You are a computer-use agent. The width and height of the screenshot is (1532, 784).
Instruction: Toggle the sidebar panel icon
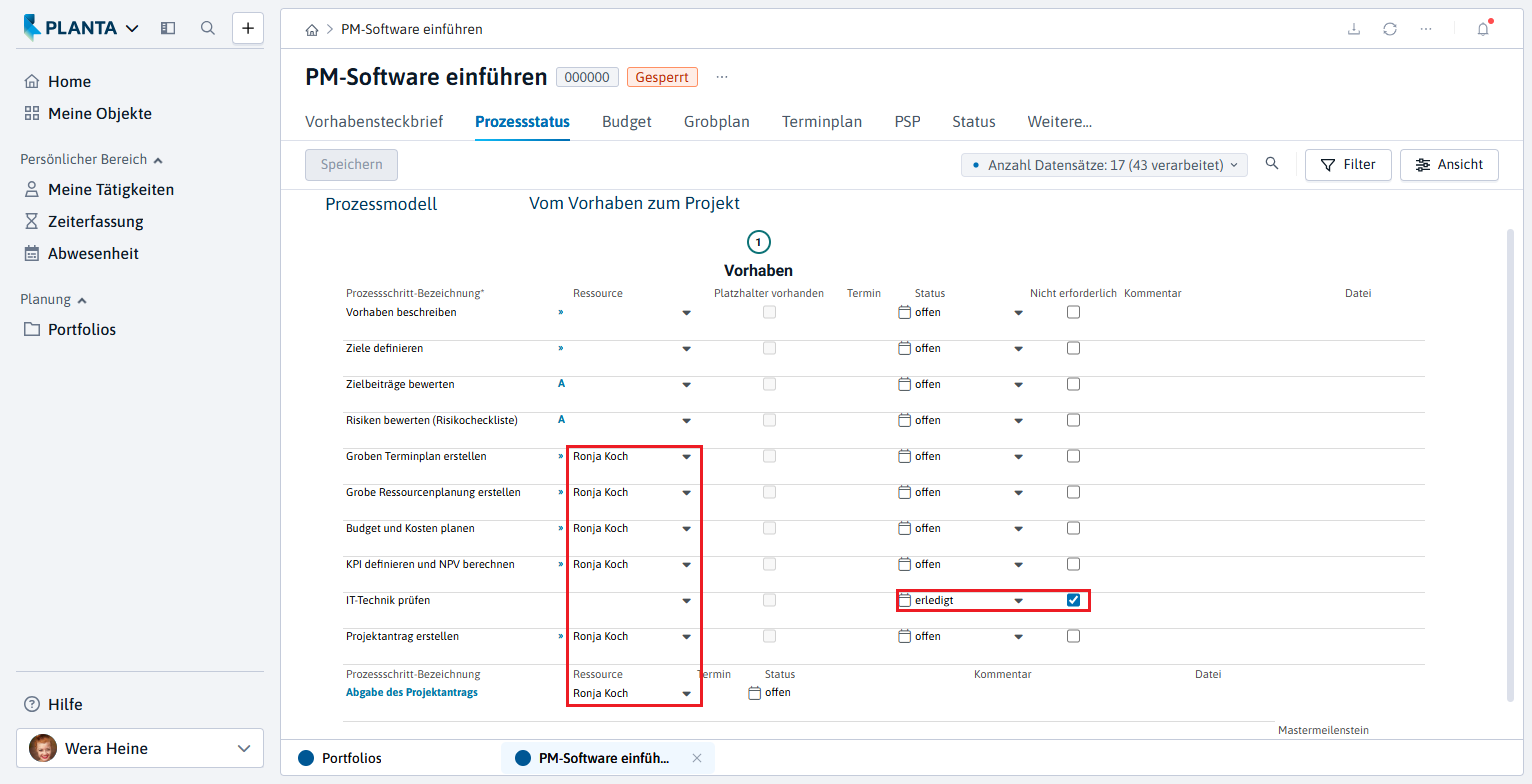point(168,28)
